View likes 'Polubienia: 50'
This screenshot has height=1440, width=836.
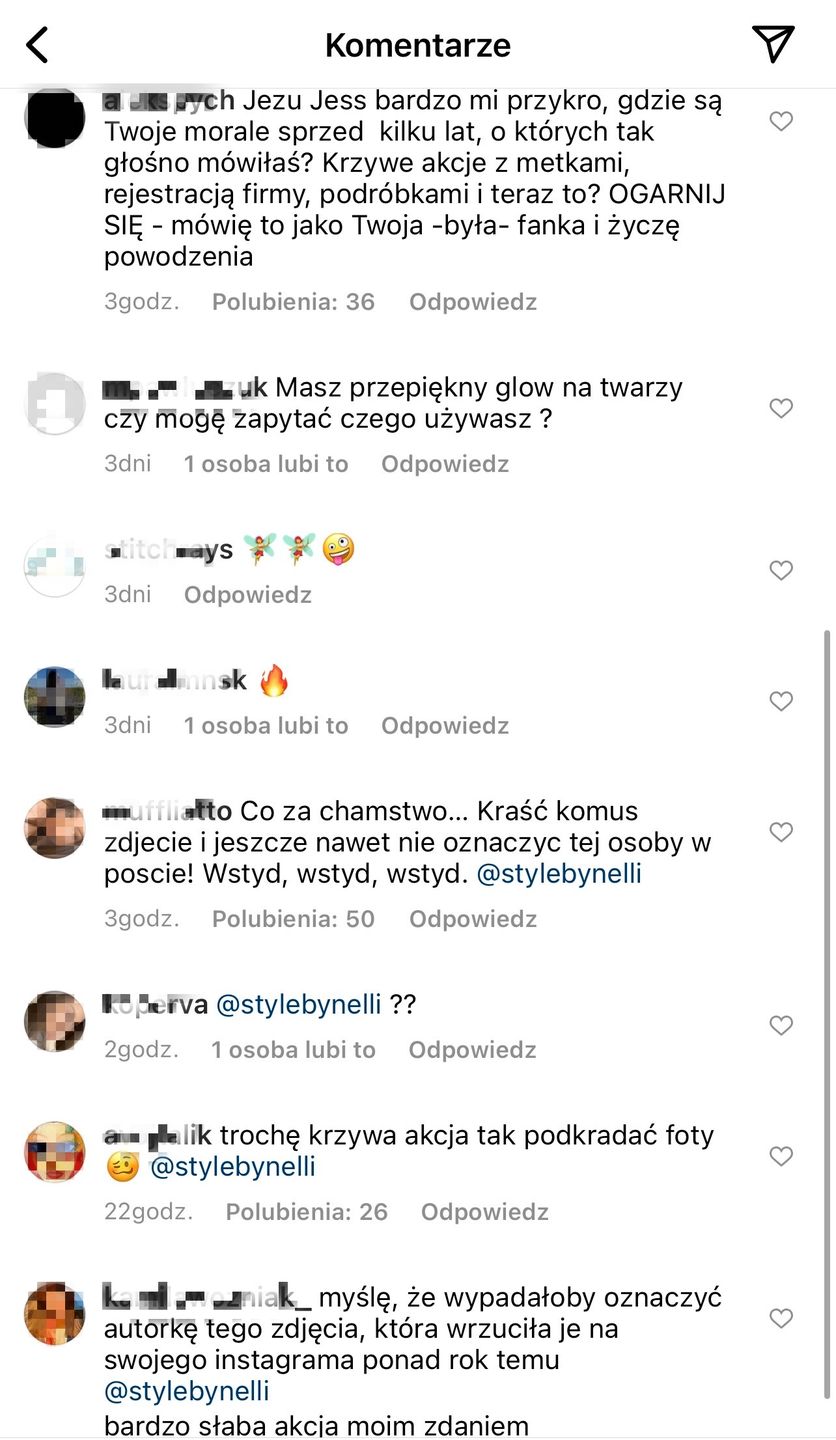tap(293, 919)
